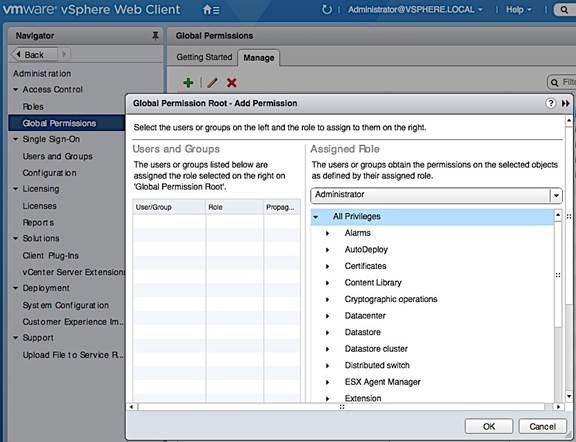Click the refresh icon in header

click(x=326, y=10)
